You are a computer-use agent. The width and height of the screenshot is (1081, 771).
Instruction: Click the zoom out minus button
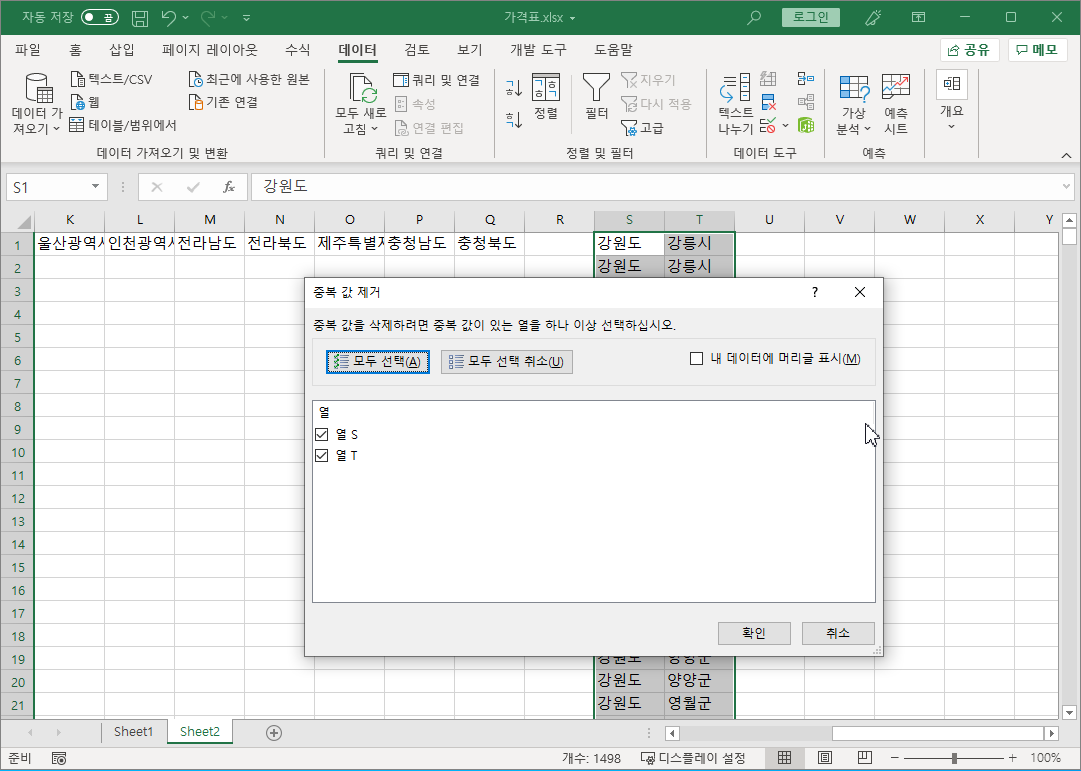pos(894,758)
